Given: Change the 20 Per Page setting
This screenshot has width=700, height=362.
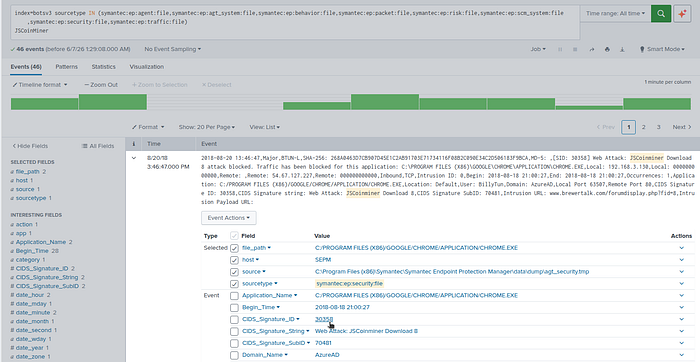Looking at the screenshot, I should 207,127.
